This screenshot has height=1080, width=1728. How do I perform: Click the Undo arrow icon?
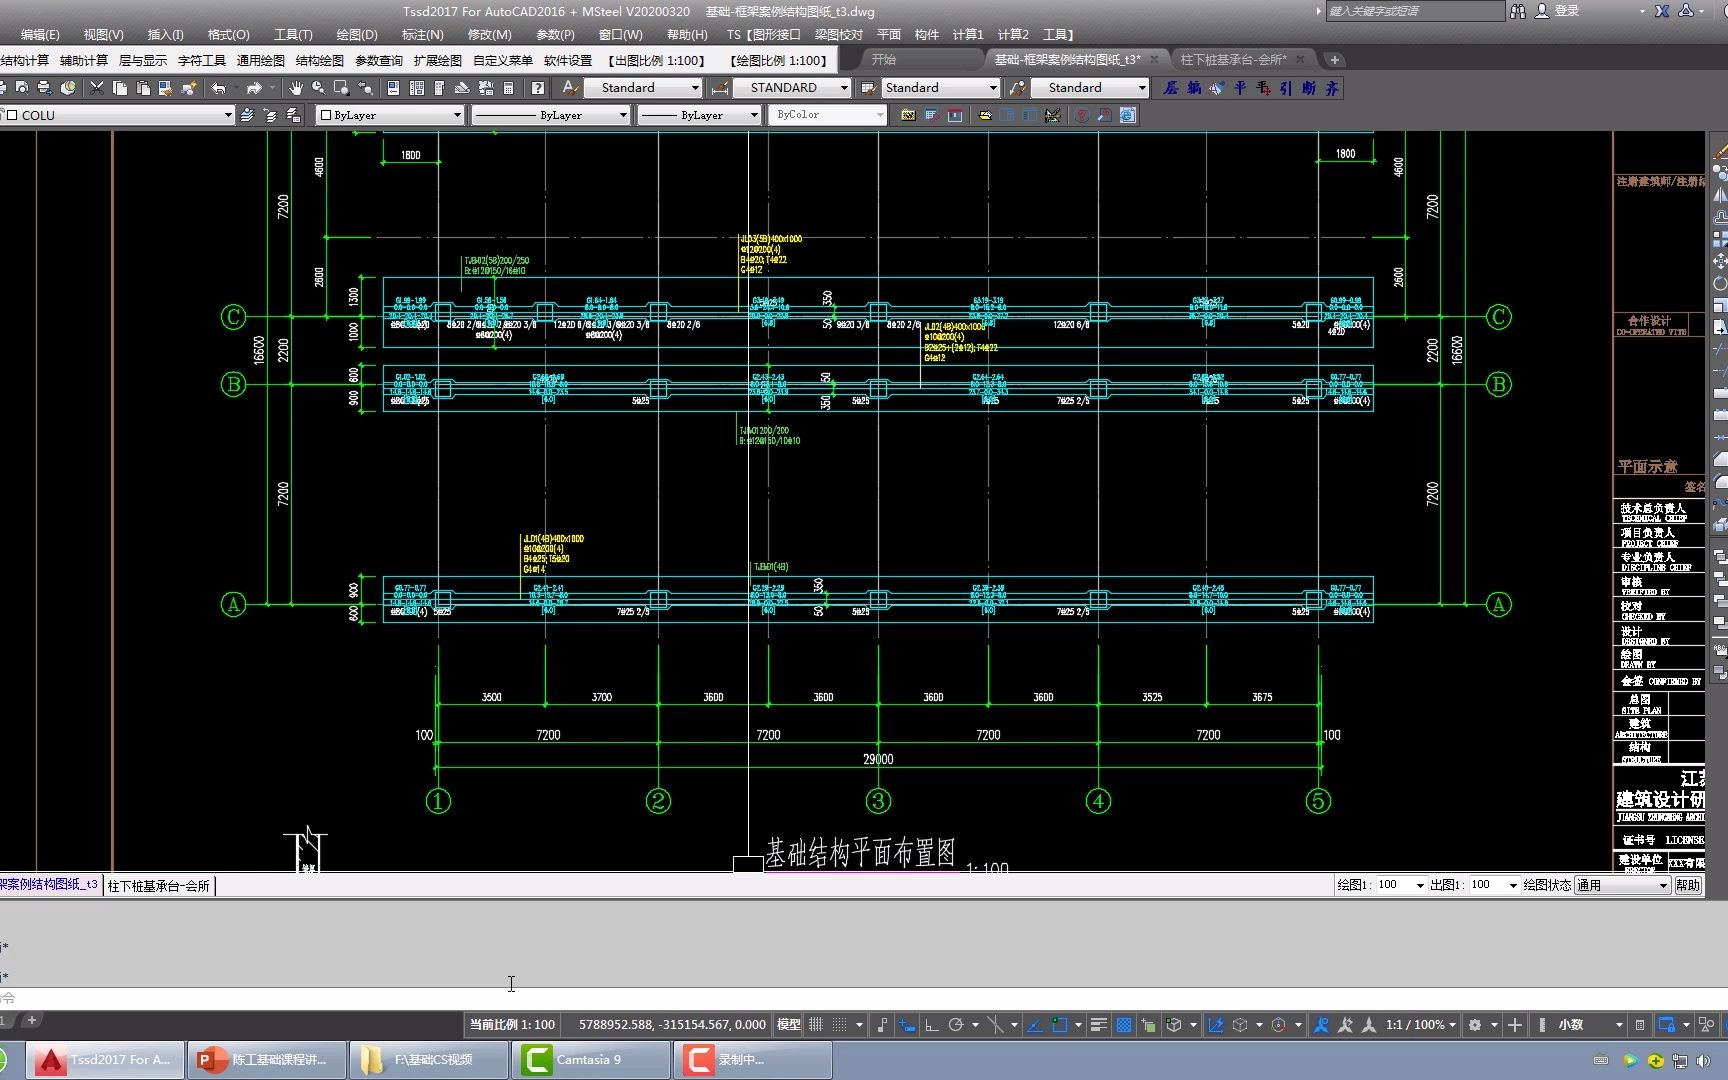218,88
